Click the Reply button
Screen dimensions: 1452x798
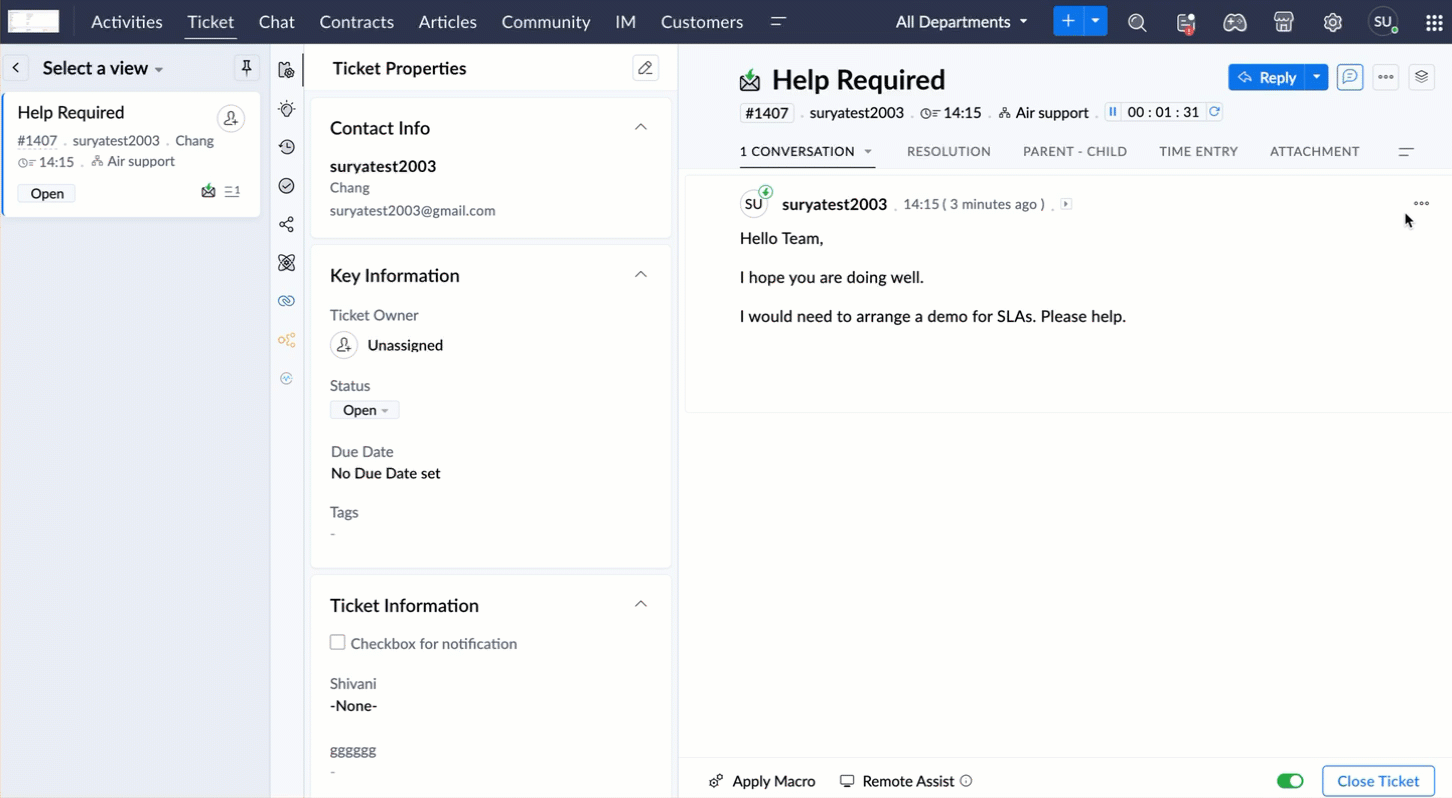pyautogui.click(x=1267, y=77)
